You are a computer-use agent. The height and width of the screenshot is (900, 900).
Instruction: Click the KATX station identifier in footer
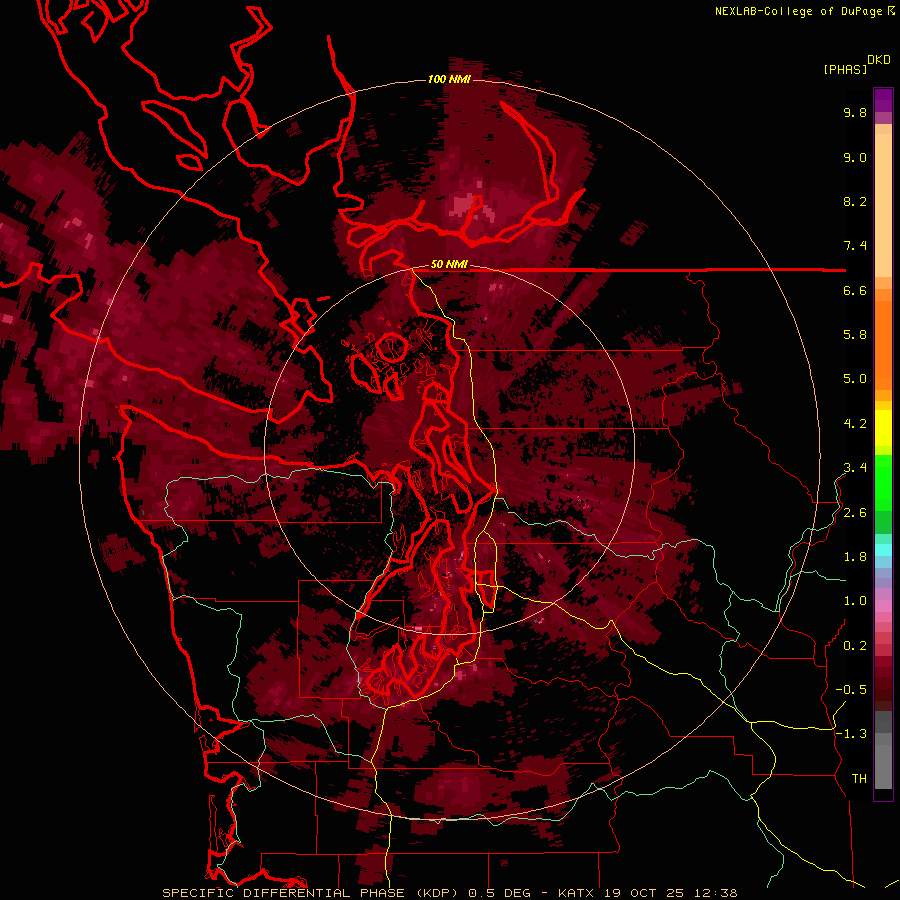point(578,893)
